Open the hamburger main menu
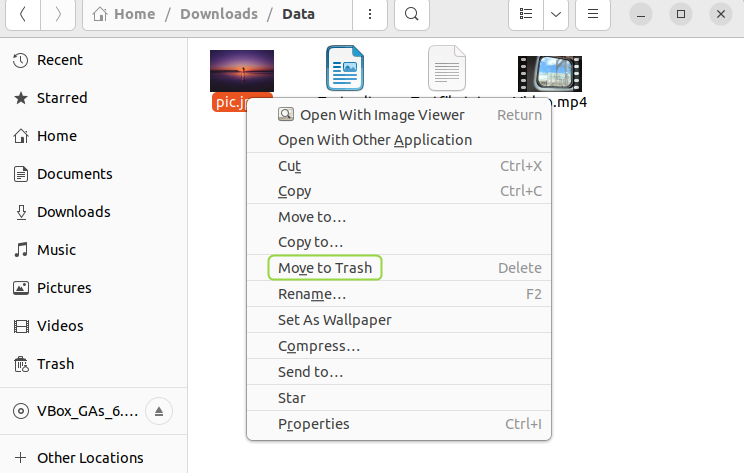Image resolution: width=744 pixels, height=473 pixels. (x=593, y=15)
